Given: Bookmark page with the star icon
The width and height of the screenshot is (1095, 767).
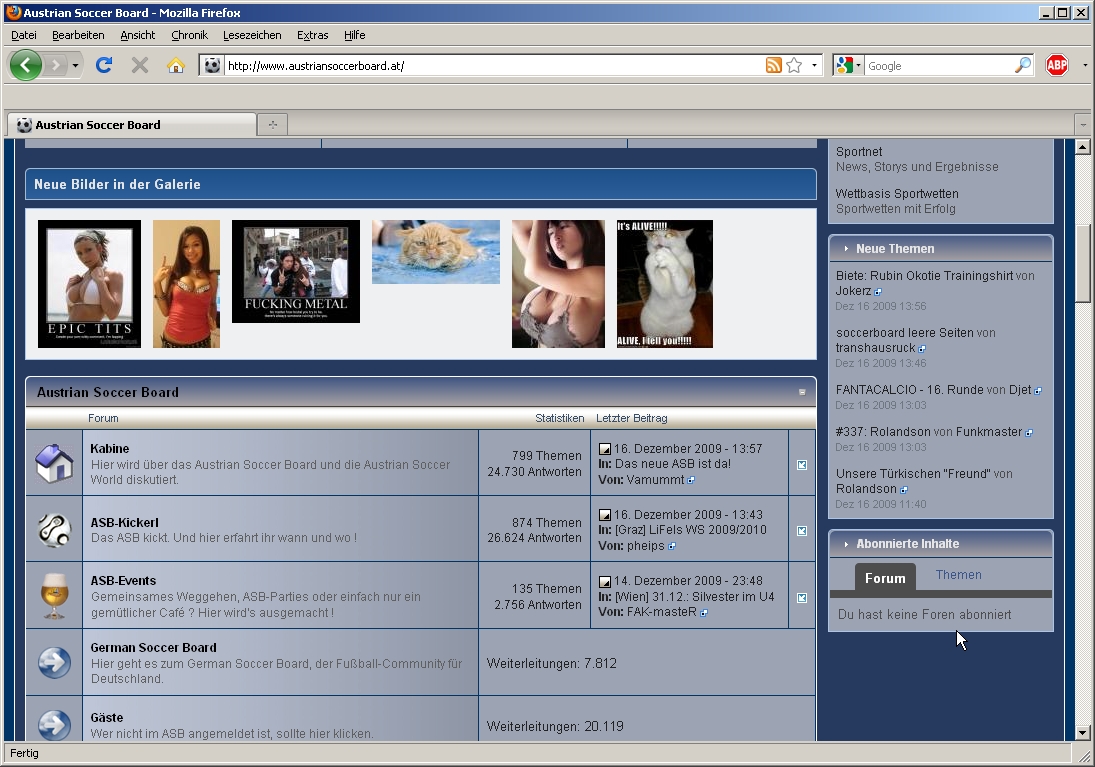Looking at the screenshot, I should 794,66.
